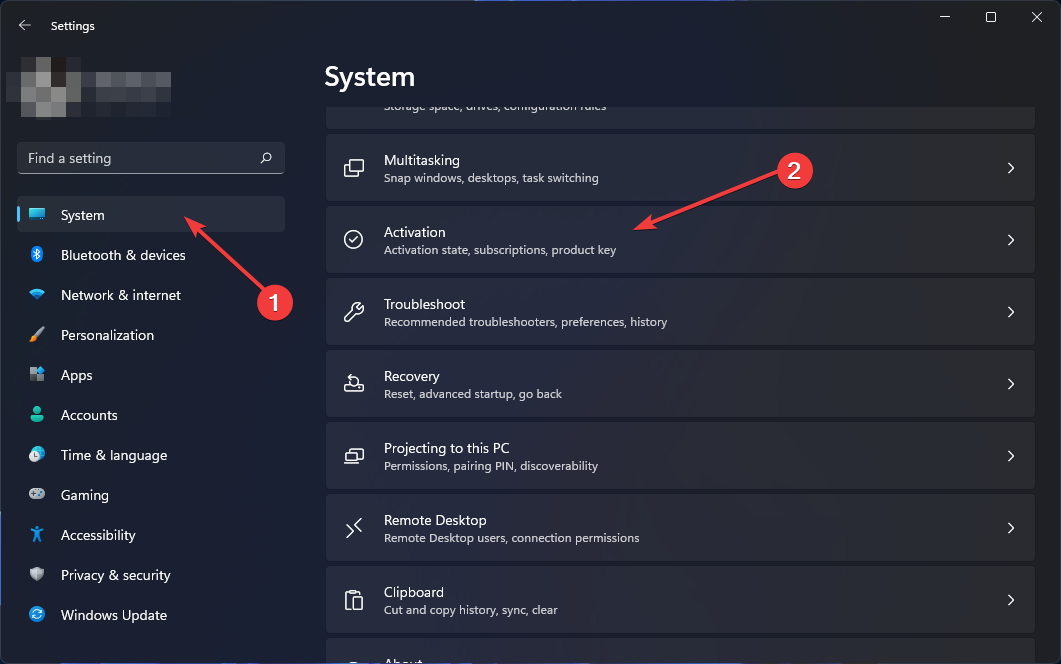Click the Accessibility figure icon

tap(37, 534)
